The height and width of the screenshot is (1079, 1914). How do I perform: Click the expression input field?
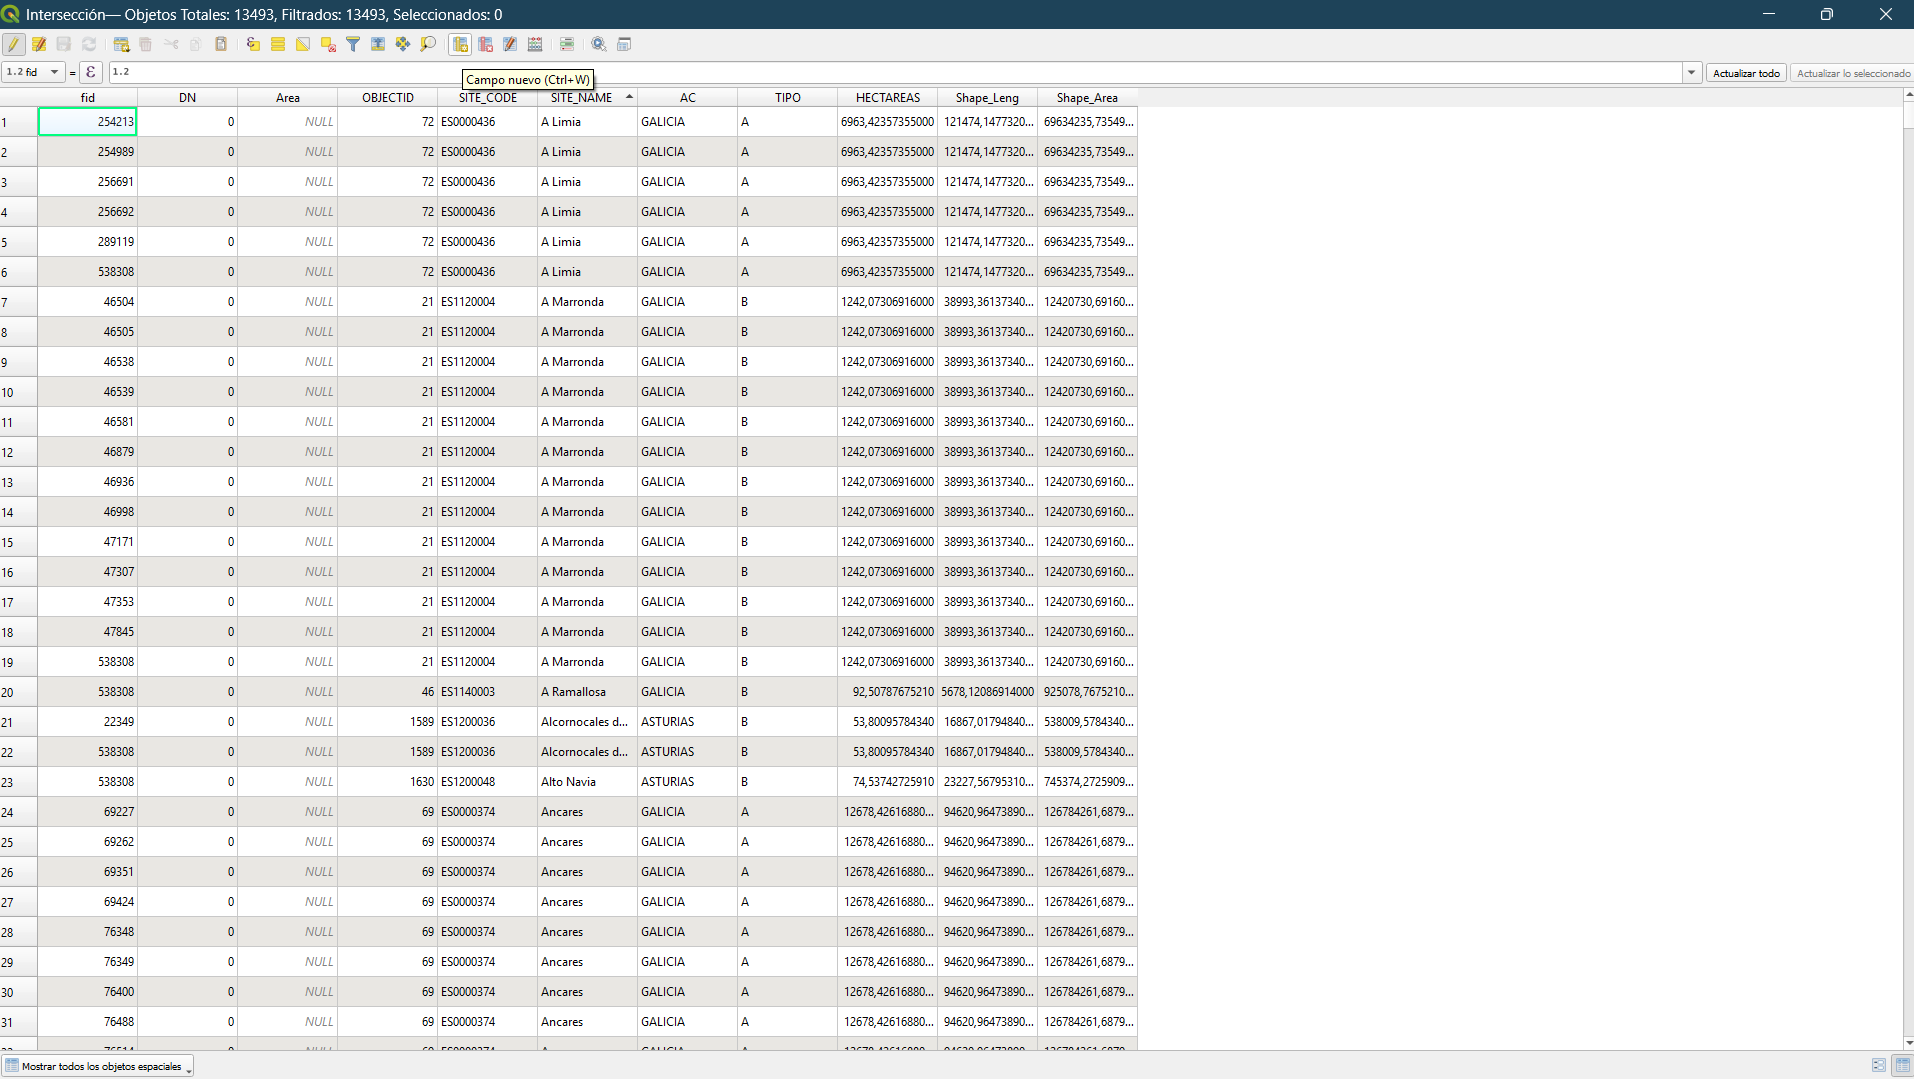[890, 72]
